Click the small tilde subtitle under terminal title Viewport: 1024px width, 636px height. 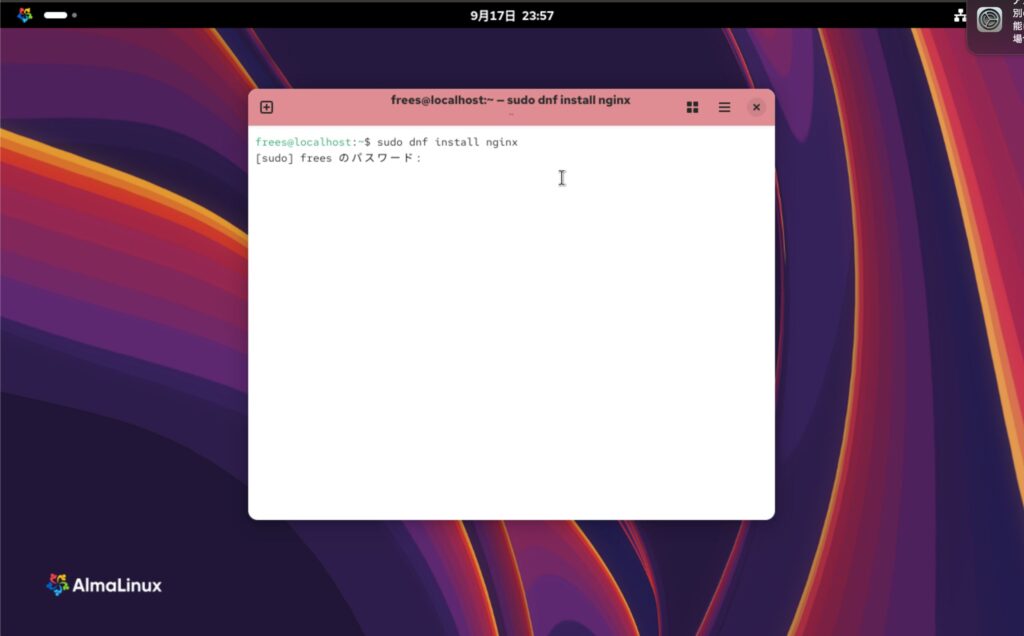coord(510,115)
